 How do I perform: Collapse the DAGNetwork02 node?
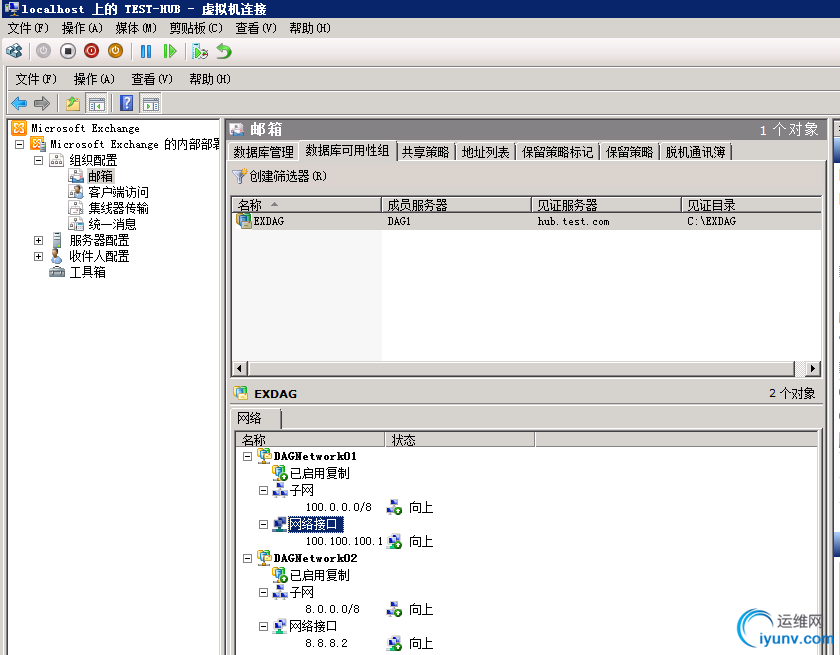pos(248,558)
